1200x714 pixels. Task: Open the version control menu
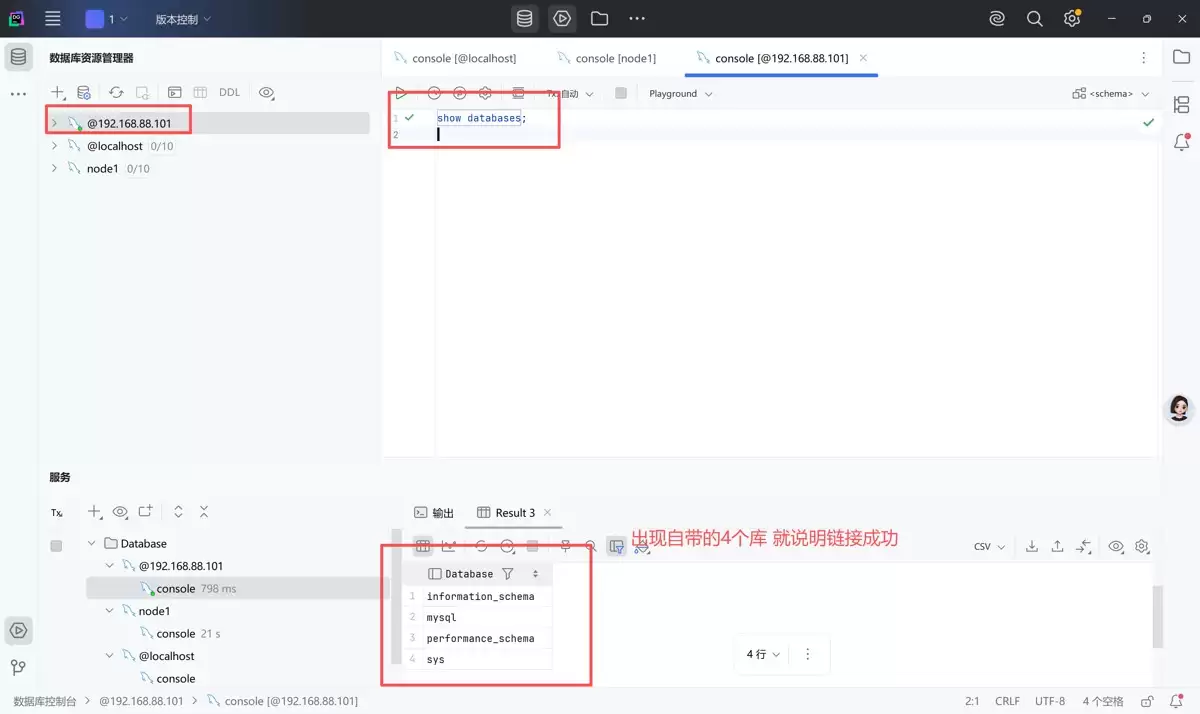(183, 19)
